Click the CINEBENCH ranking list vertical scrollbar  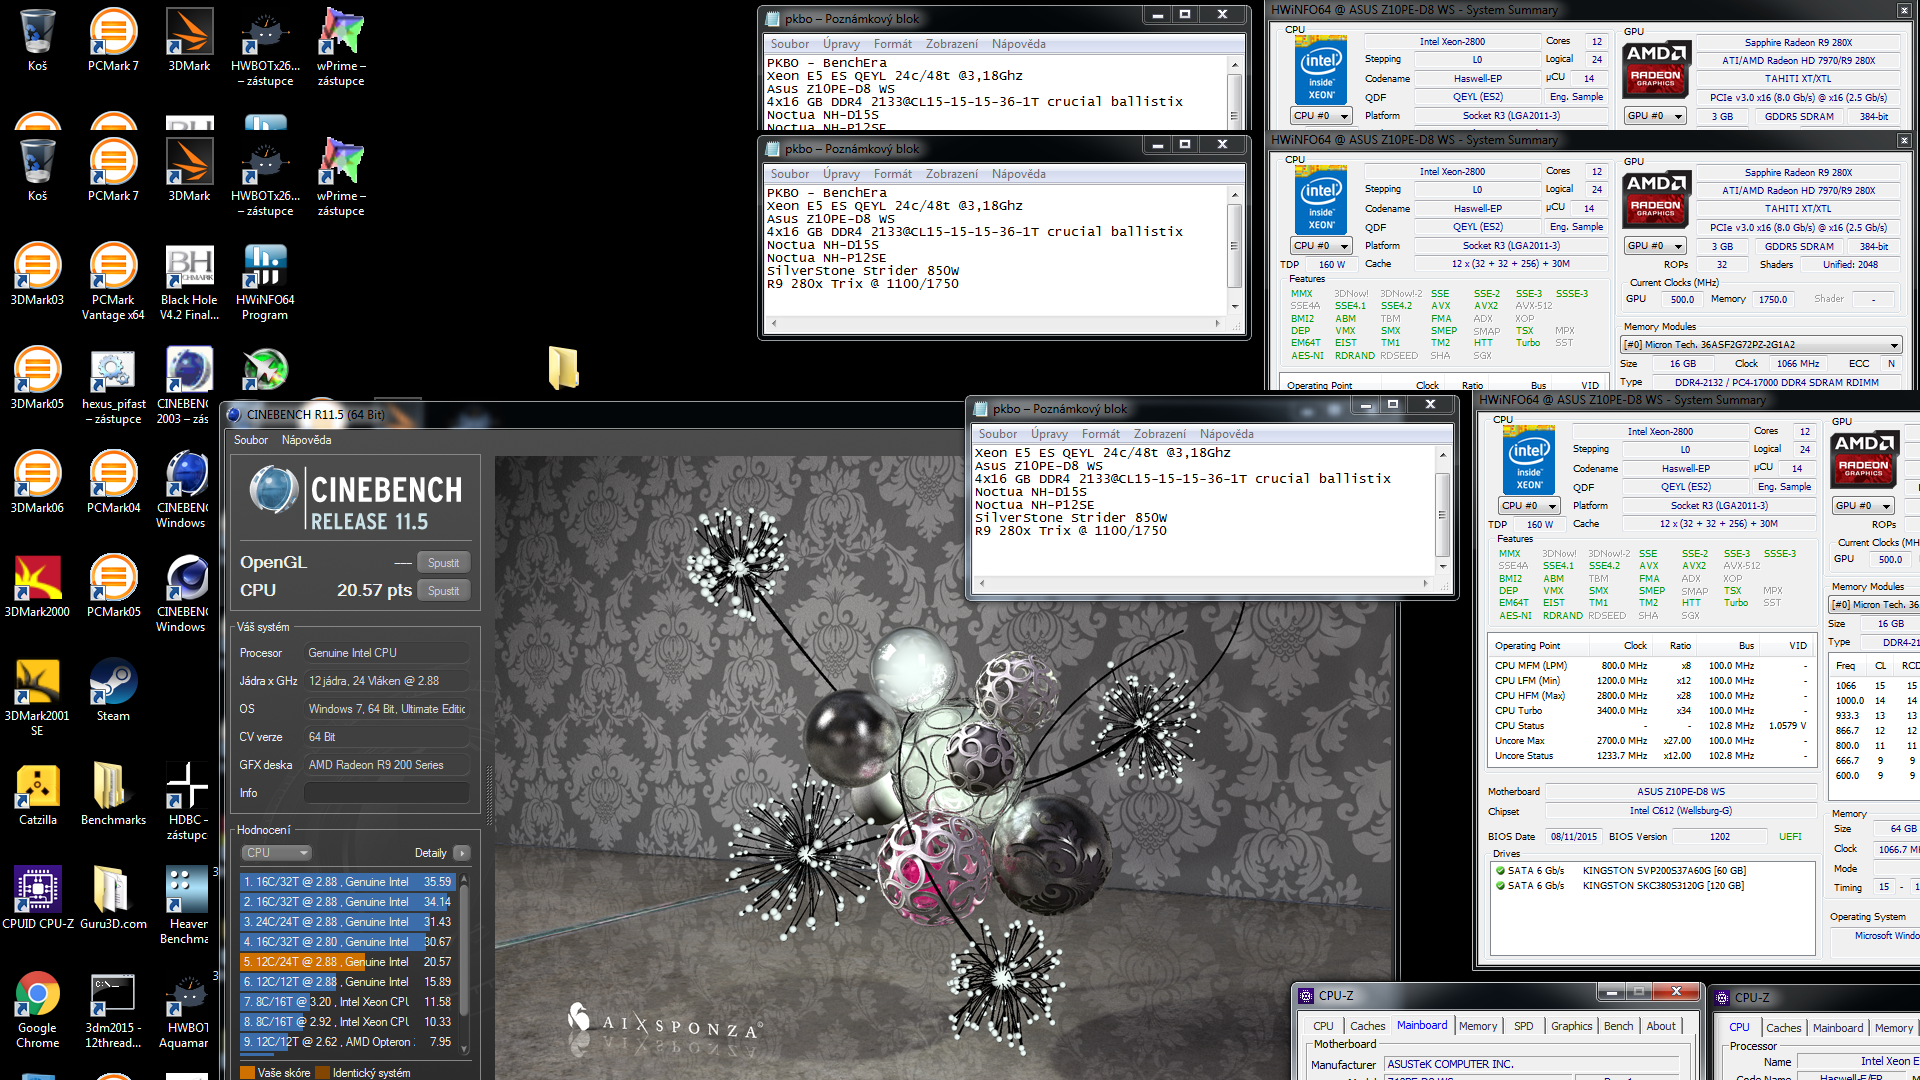point(464,962)
